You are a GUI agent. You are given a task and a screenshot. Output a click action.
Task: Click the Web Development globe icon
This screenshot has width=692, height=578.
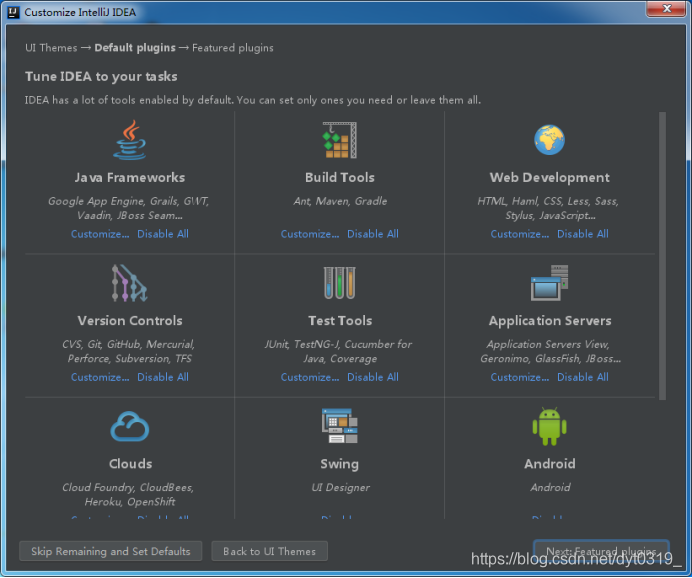[x=549, y=140]
